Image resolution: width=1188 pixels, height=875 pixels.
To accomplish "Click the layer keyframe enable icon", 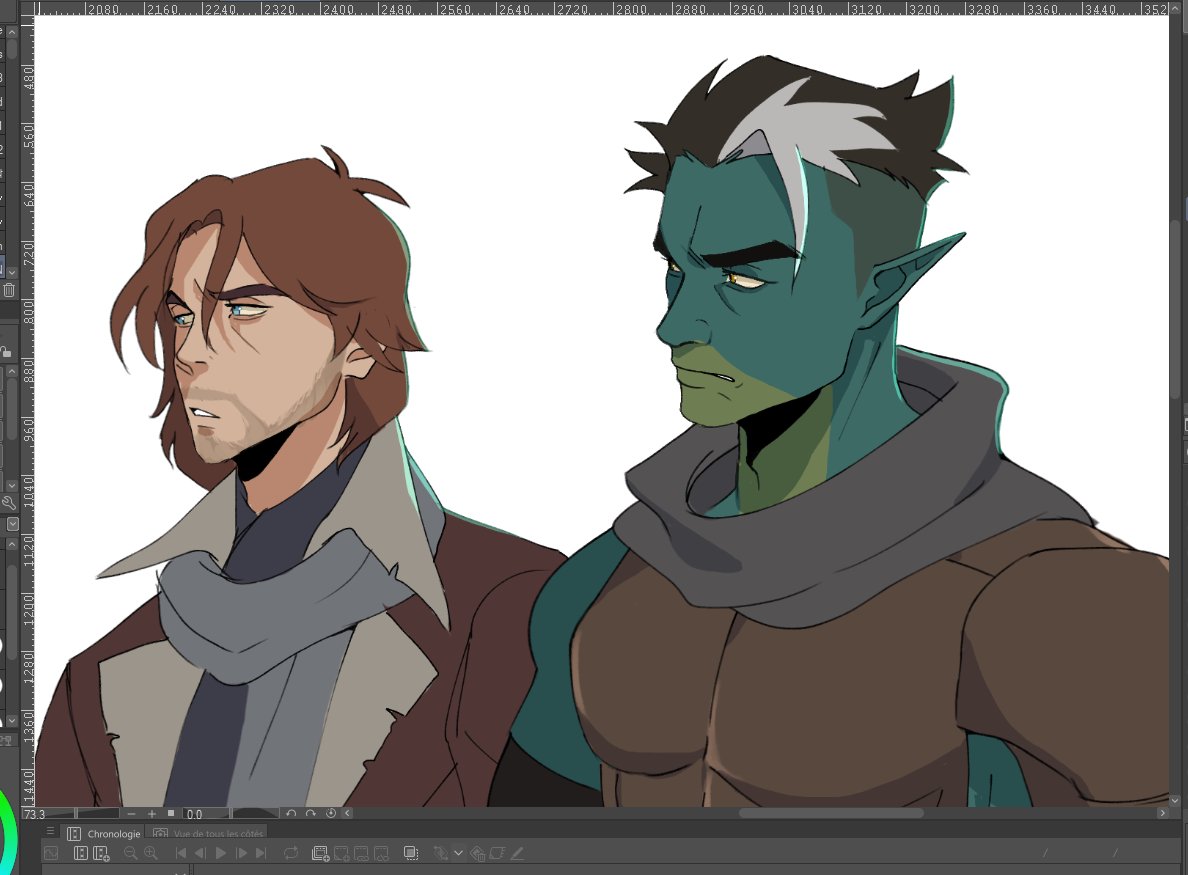I will pyautogui.click(x=497, y=853).
